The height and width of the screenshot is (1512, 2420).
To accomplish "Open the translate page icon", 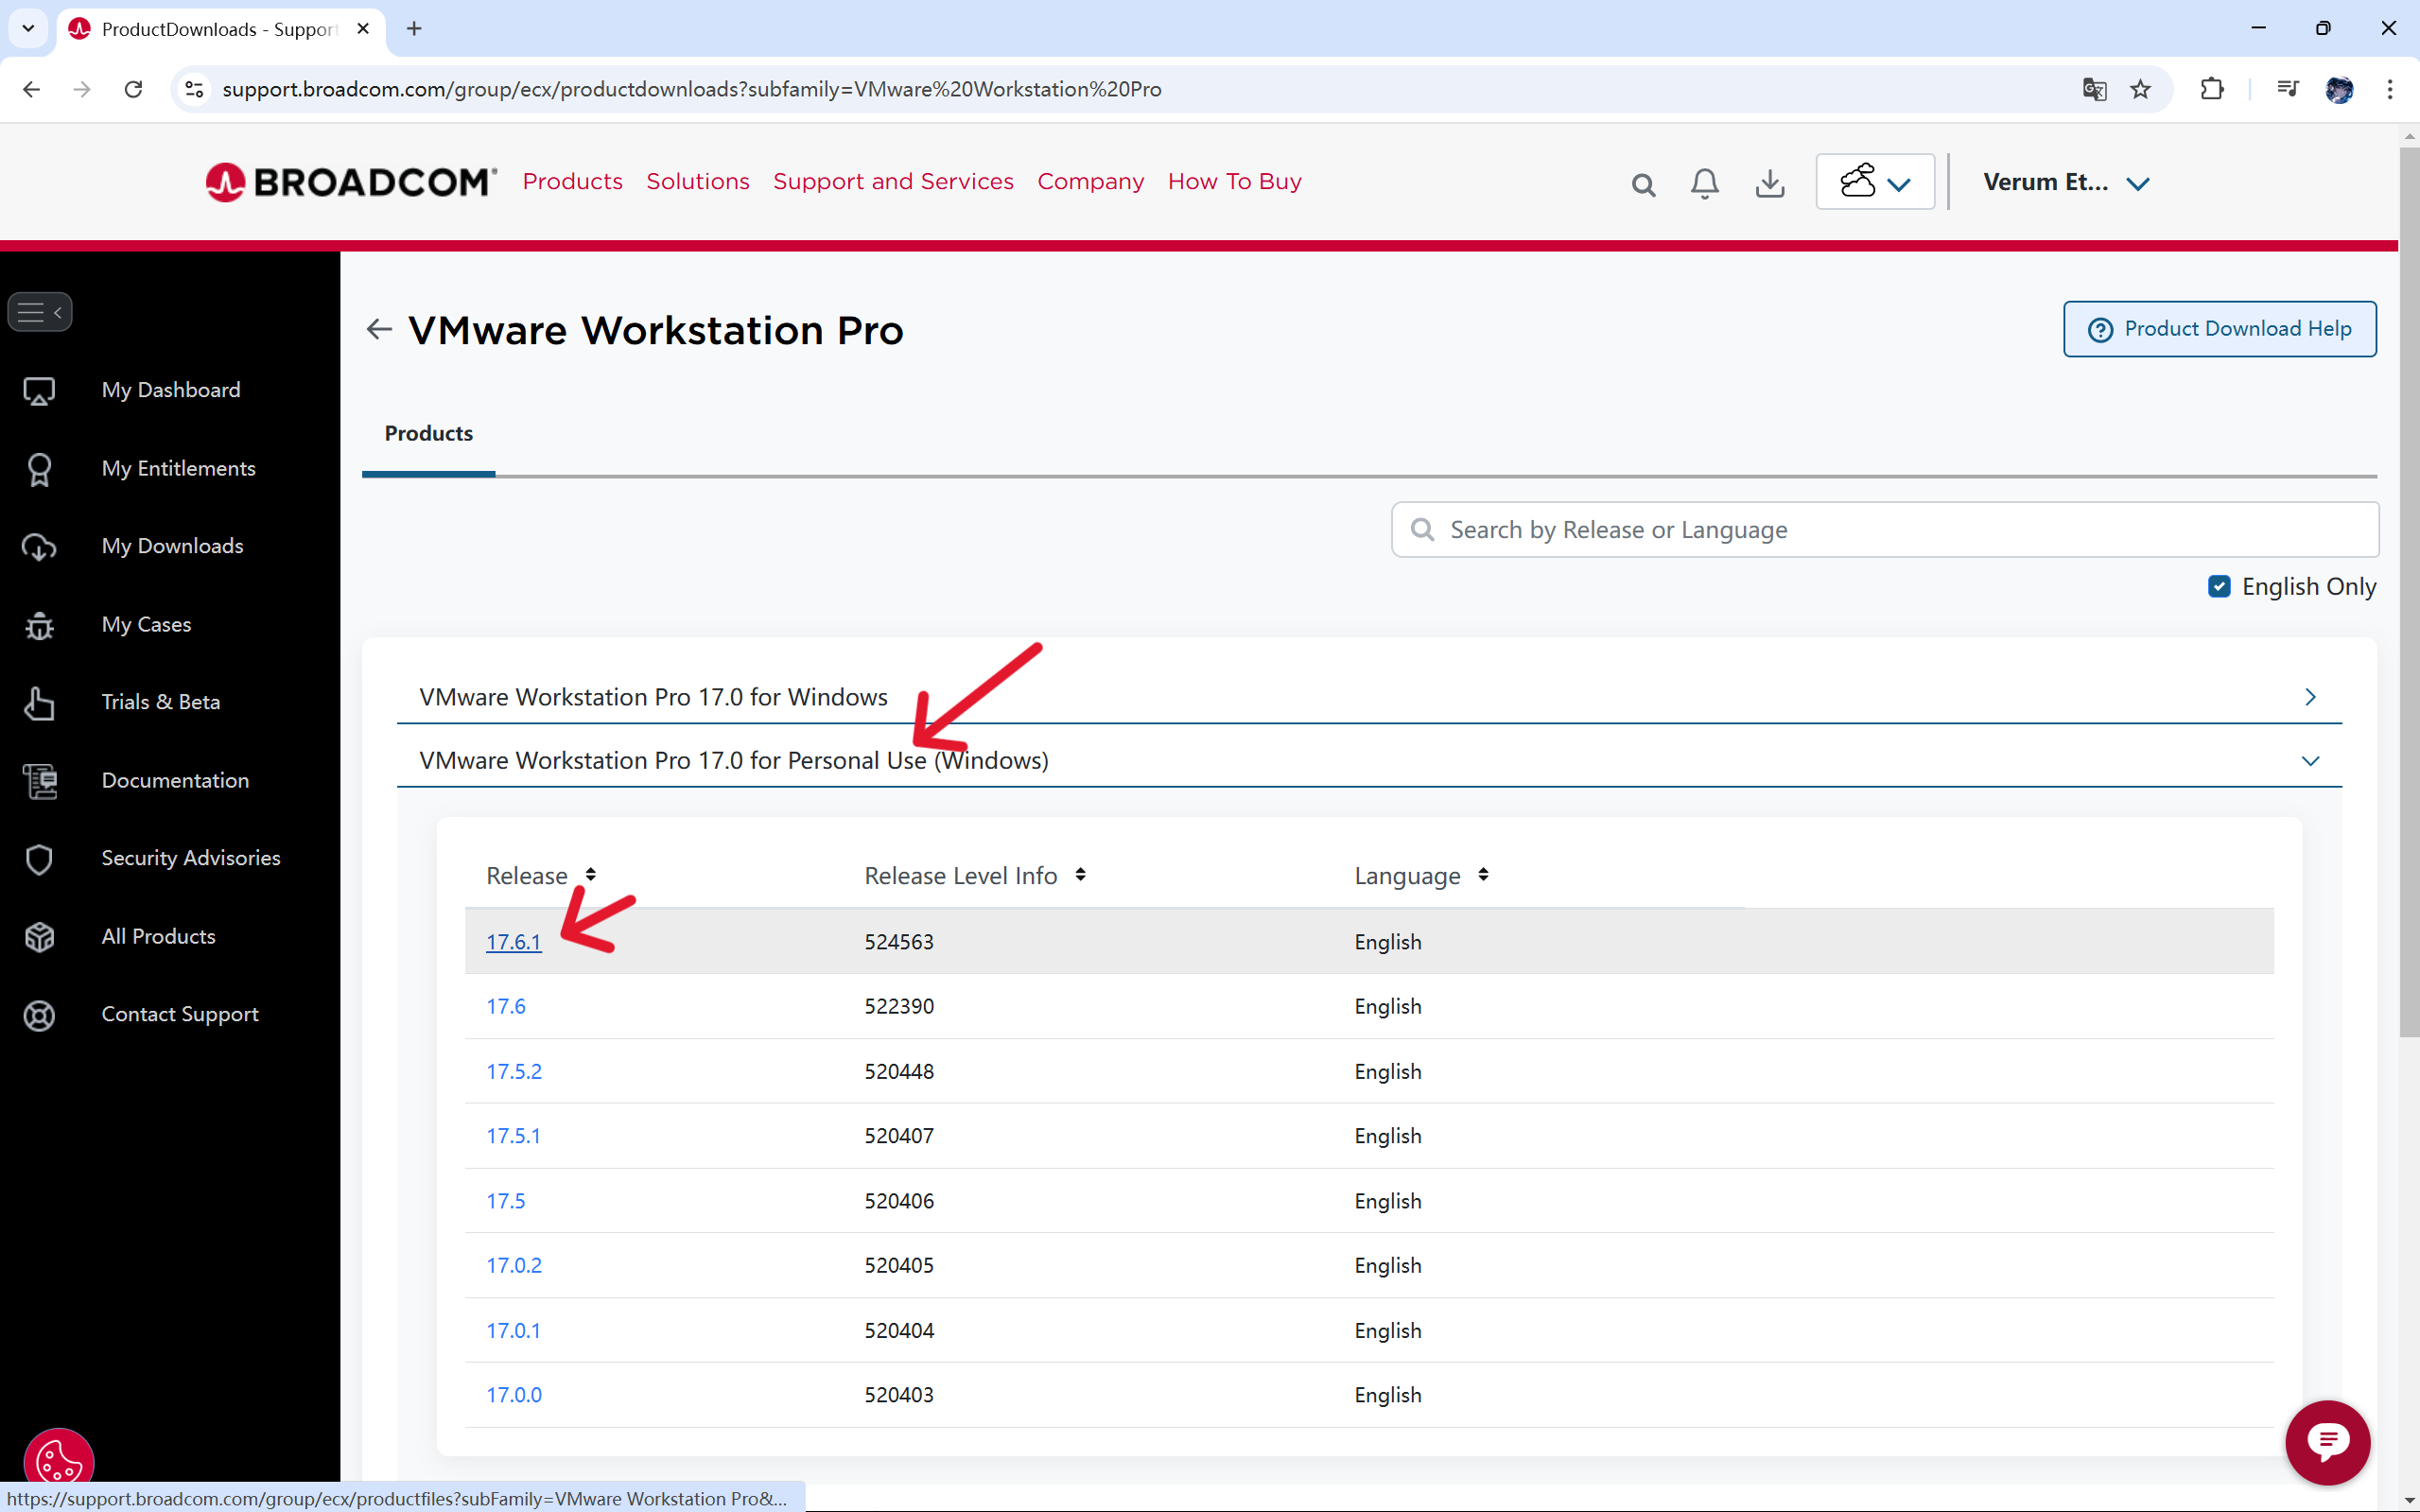I will click(x=2094, y=89).
